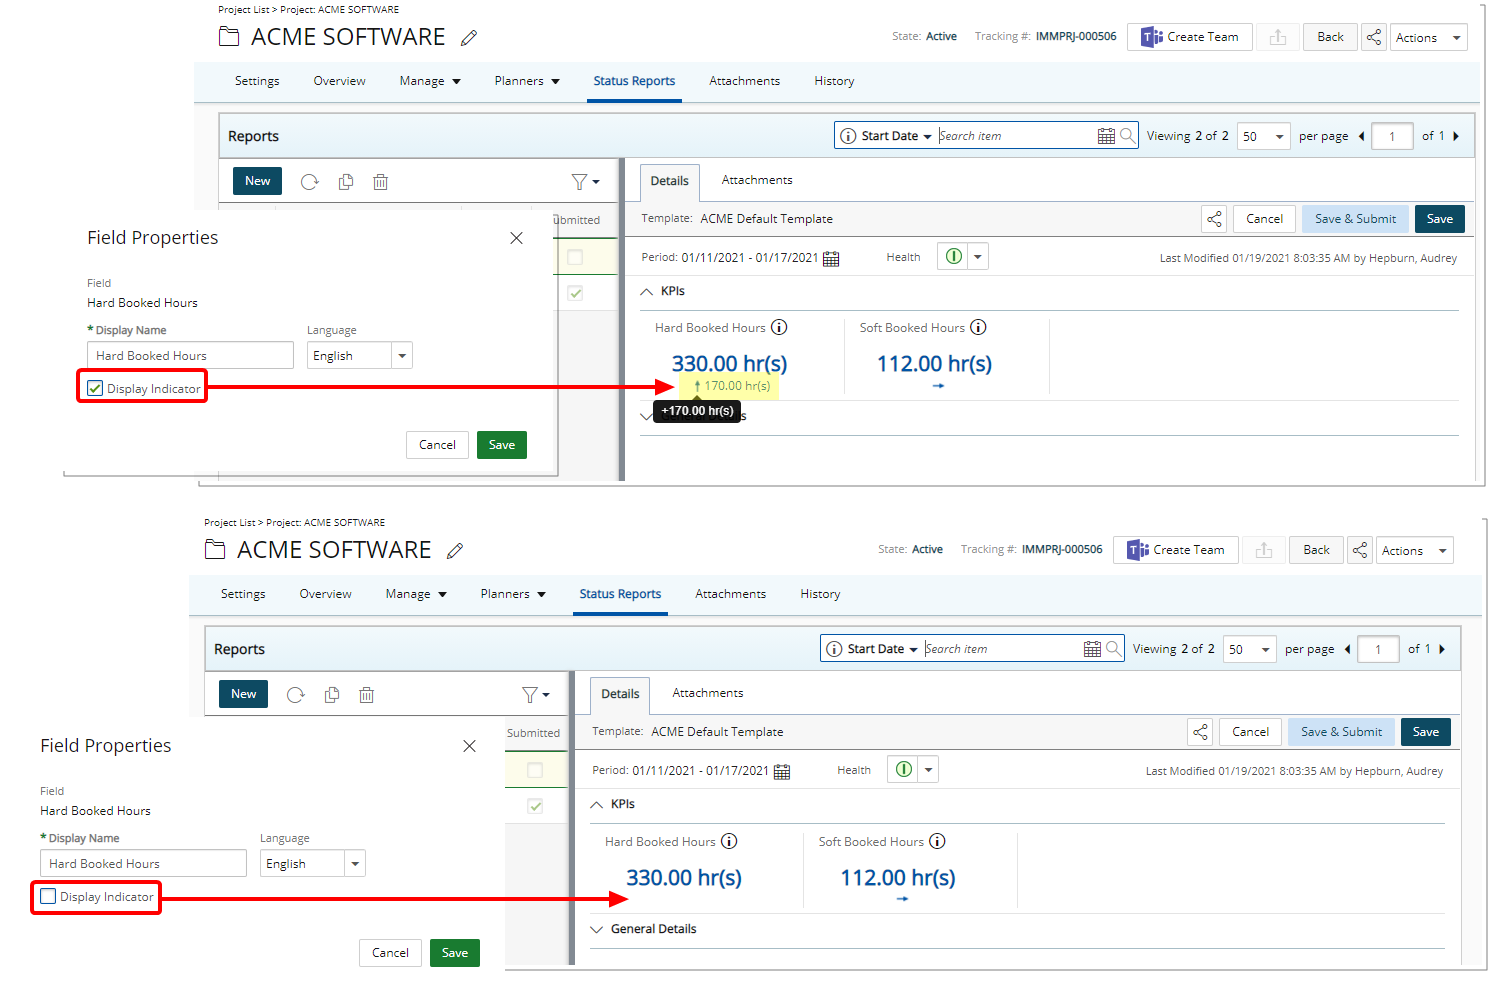Switch to Attachments sub-tab in top Details panel
The image size is (1499, 992).
757,180
